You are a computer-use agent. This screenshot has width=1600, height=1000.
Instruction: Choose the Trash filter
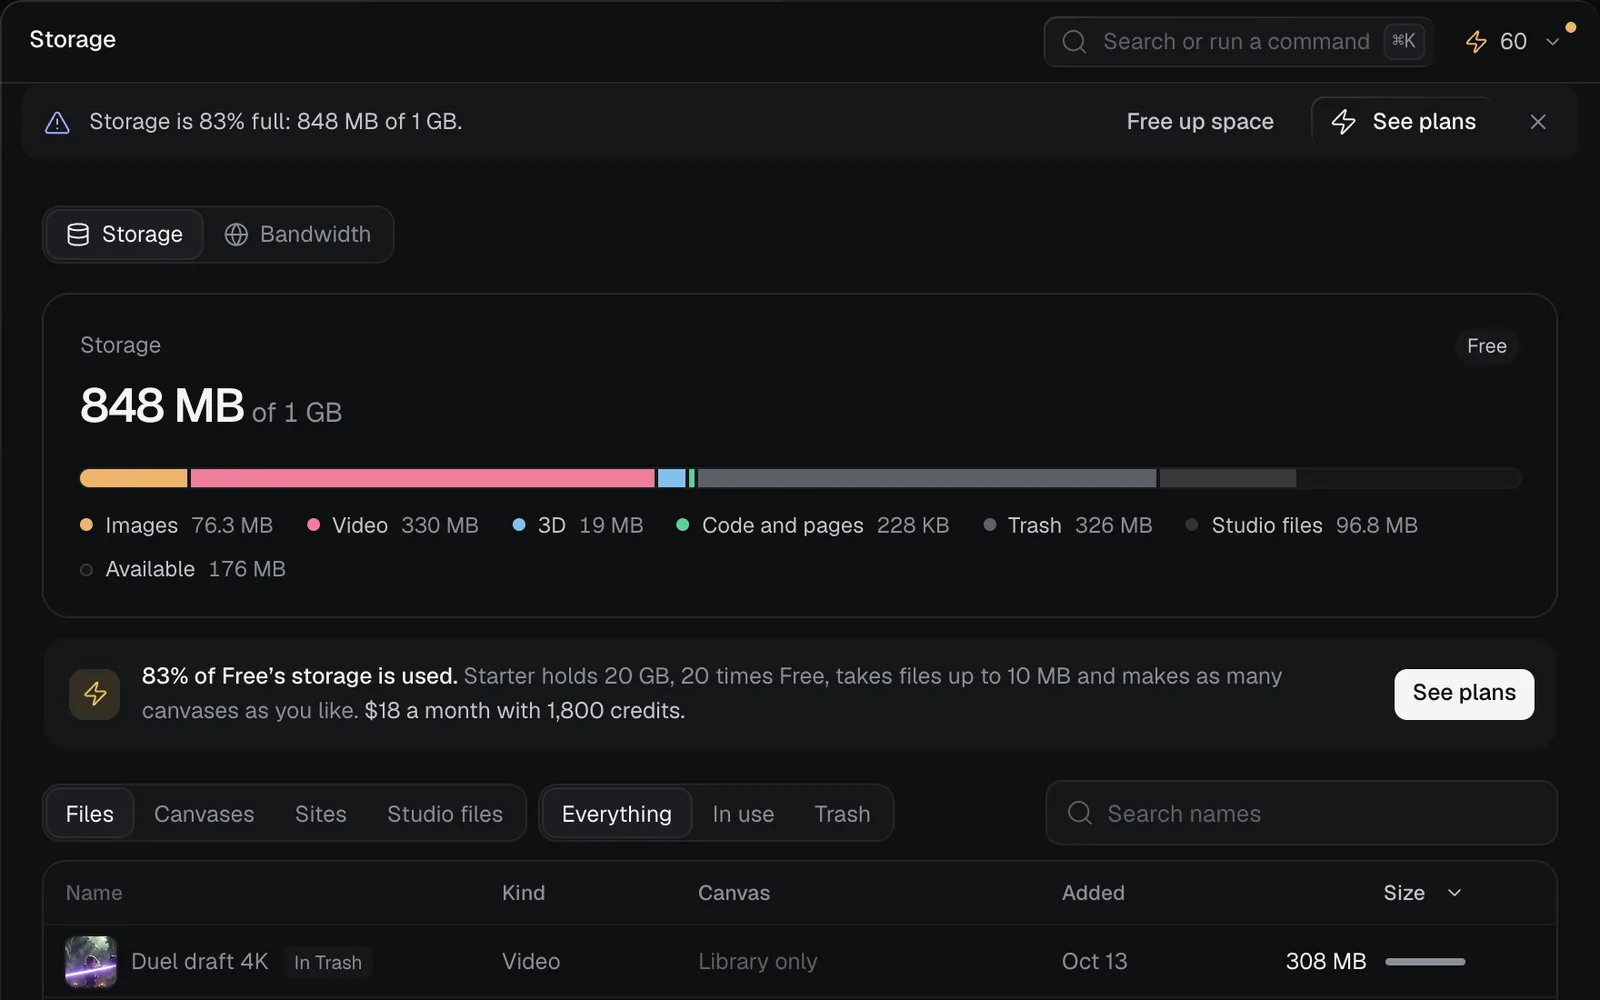click(x=842, y=814)
